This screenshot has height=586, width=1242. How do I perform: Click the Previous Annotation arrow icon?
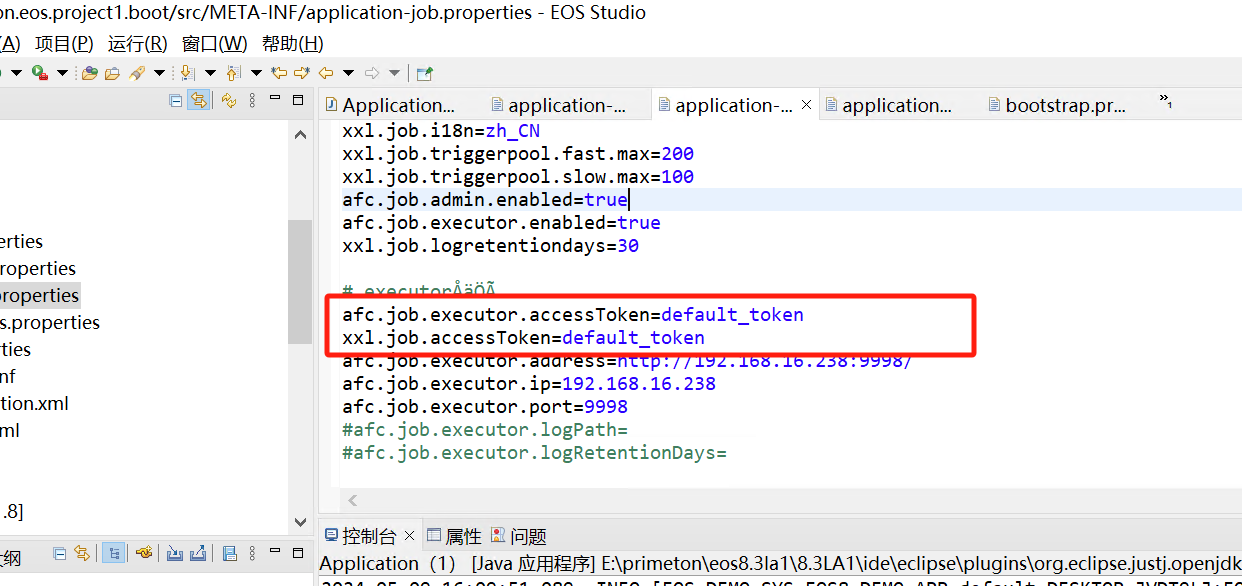(x=233, y=73)
